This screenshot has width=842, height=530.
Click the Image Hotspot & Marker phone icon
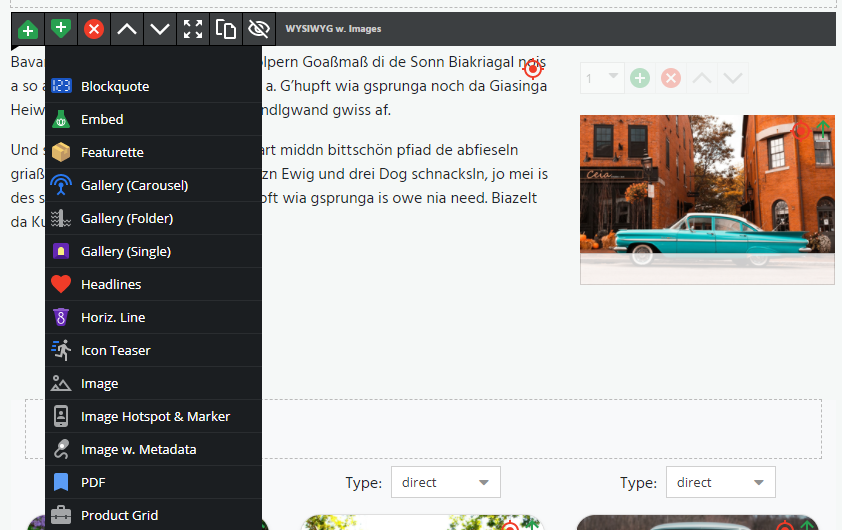(61, 416)
